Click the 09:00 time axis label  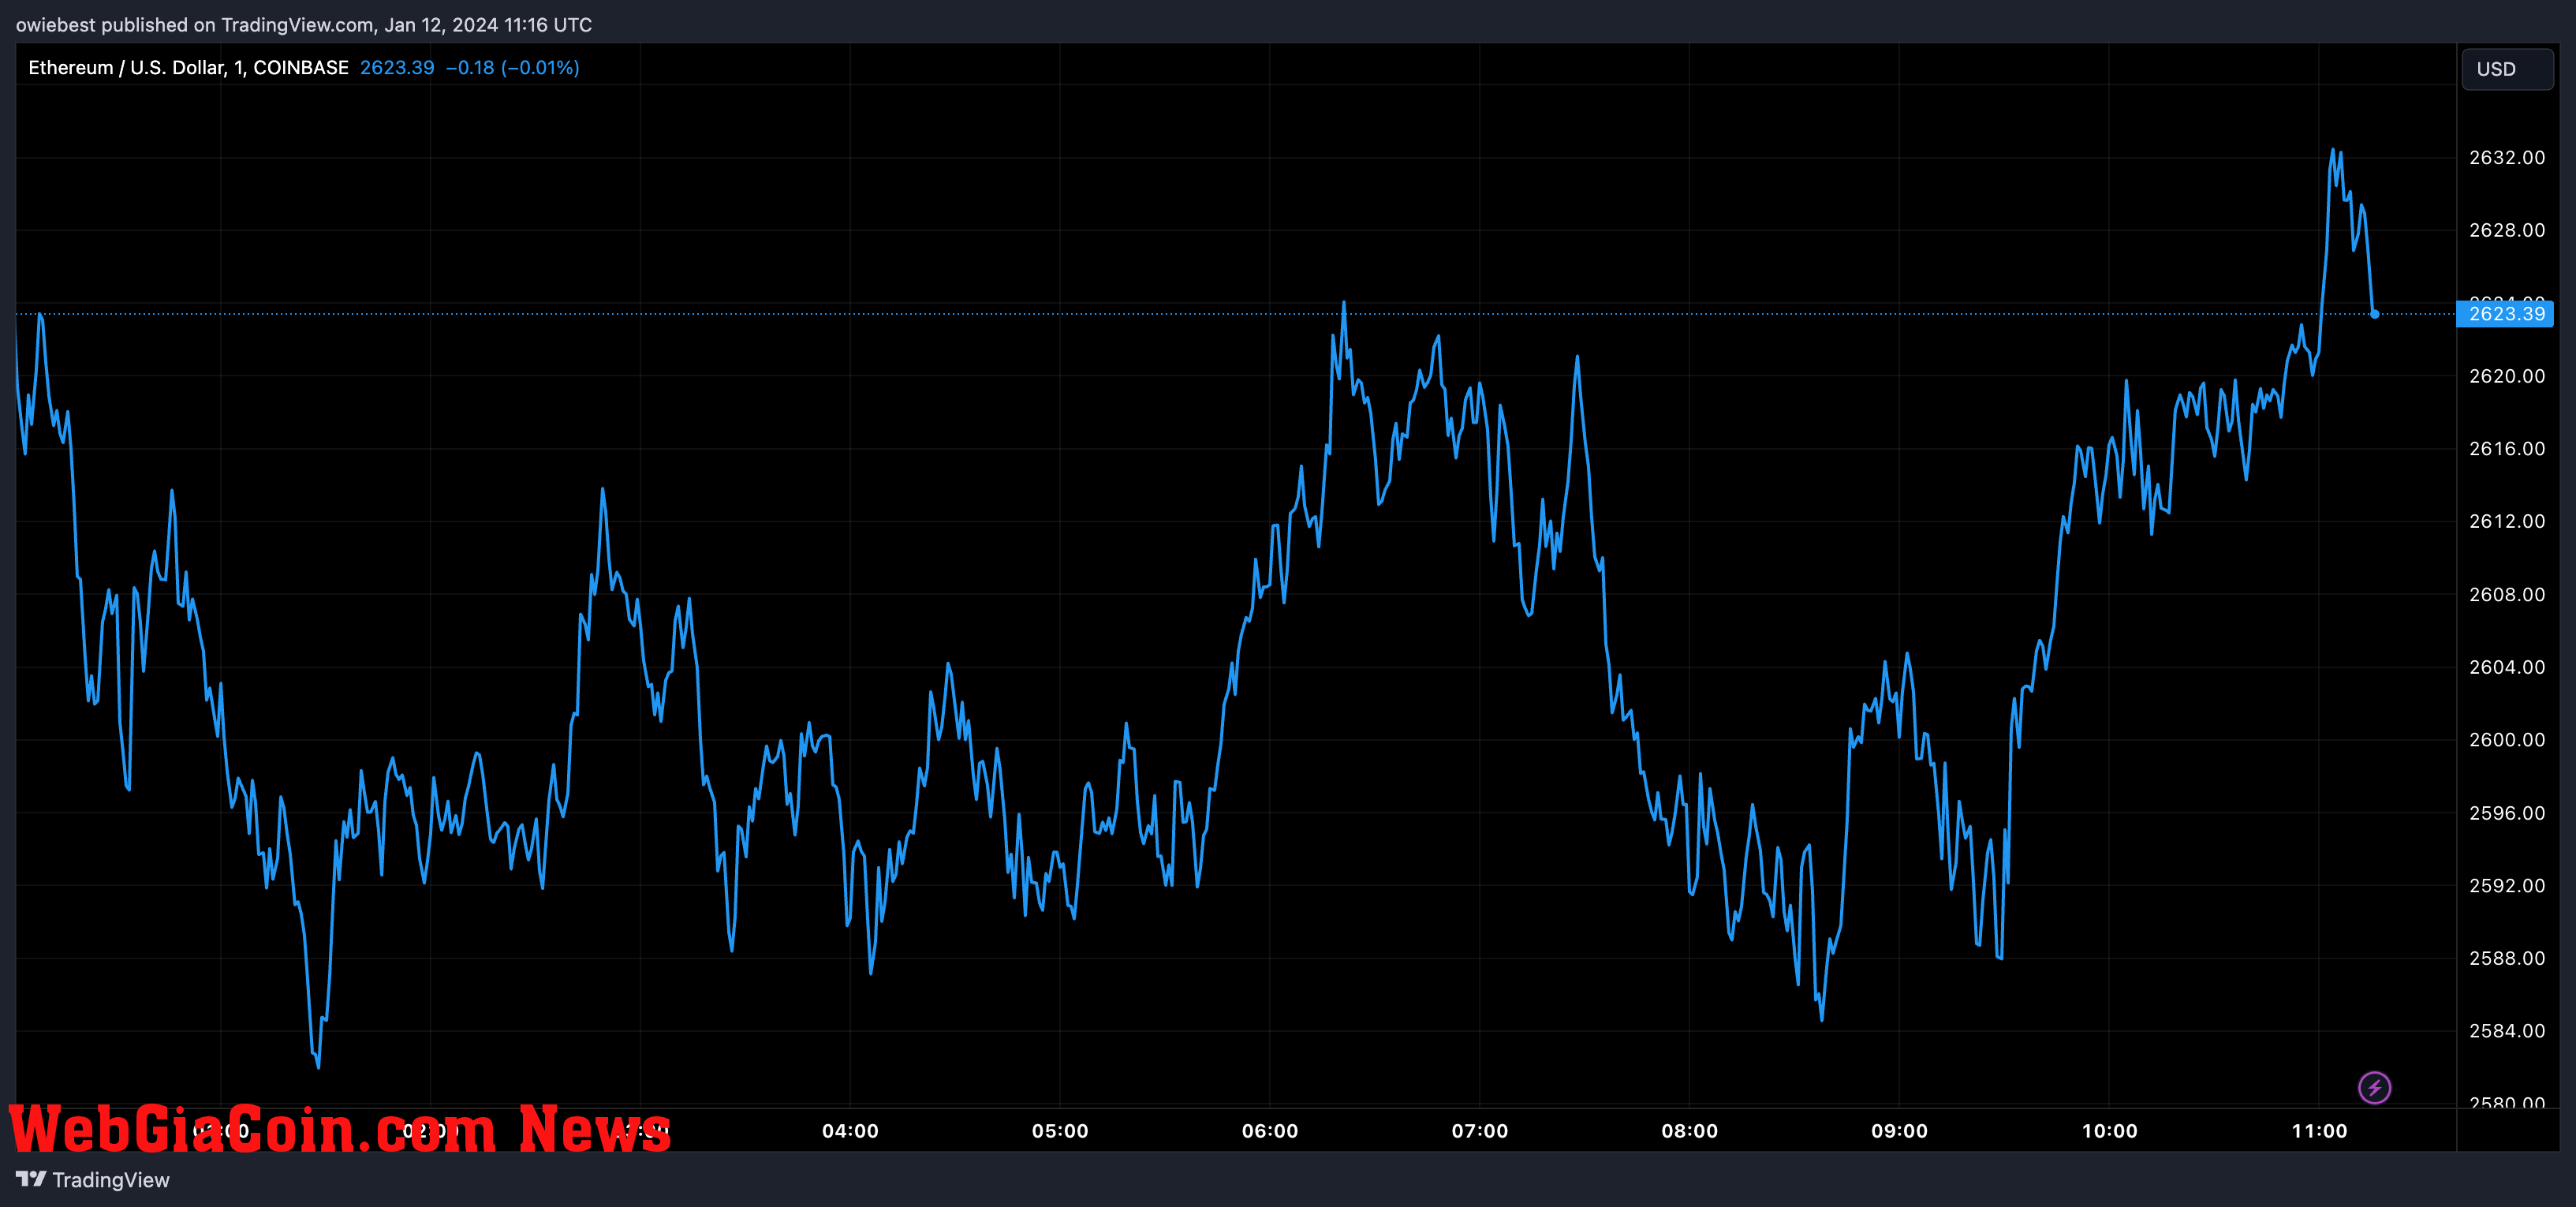(1900, 1131)
